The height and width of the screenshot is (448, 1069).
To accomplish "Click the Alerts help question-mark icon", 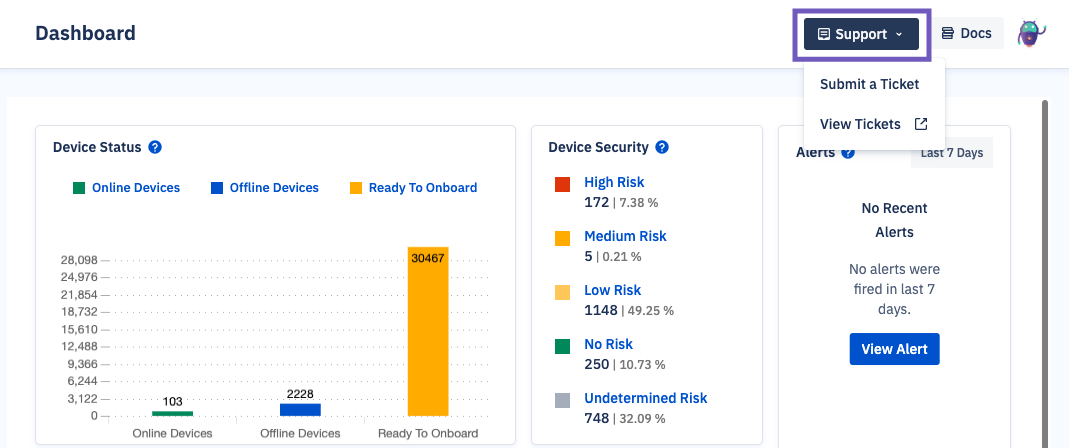I will pyautogui.click(x=848, y=153).
